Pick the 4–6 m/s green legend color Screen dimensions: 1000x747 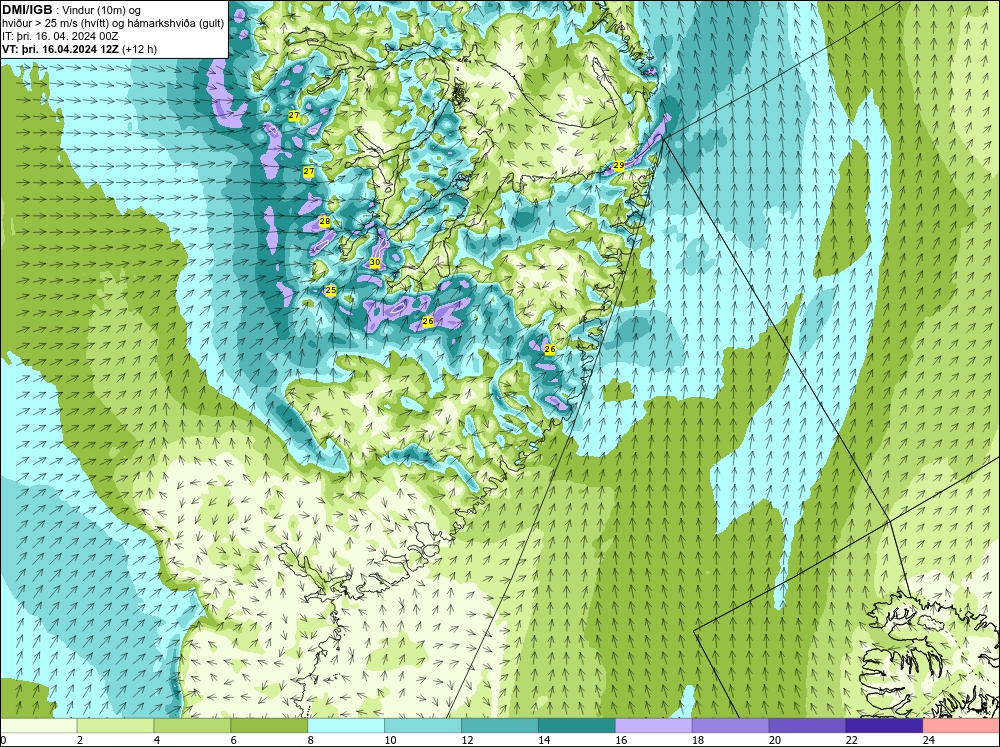click(192, 725)
